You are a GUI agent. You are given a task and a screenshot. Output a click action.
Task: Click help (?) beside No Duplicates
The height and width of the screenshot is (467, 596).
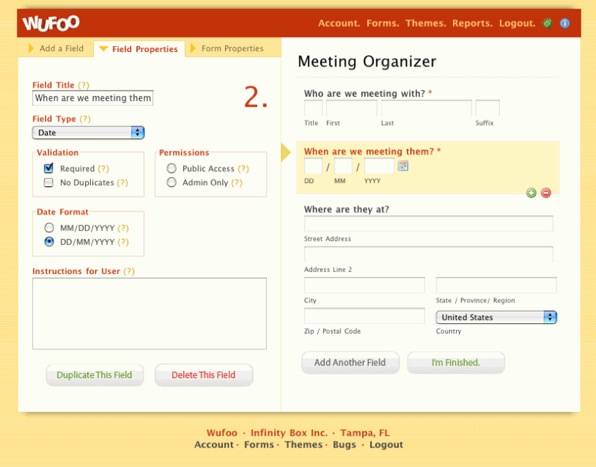(x=122, y=183)
